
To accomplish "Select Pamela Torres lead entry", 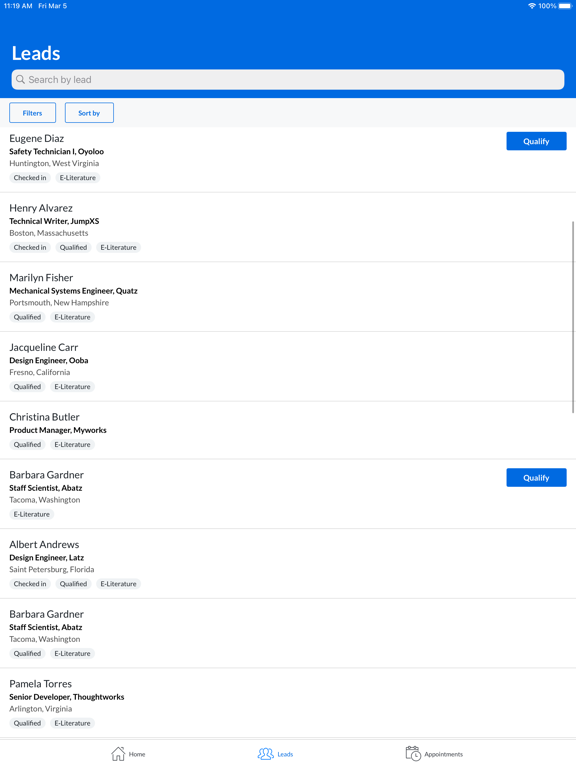I will pyautogui.click(x=288, y=703).
